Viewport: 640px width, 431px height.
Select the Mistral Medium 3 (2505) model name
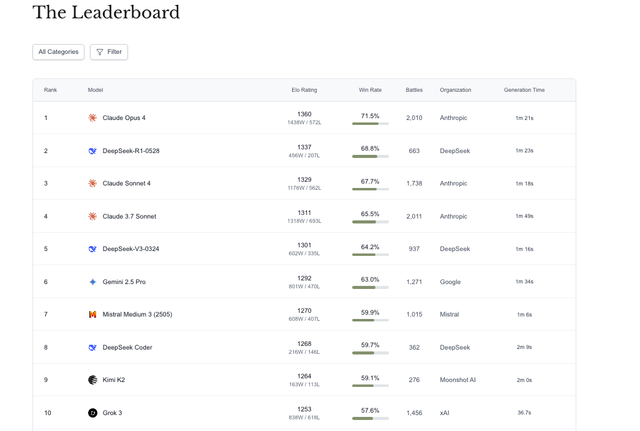click(x=137, y=314)
